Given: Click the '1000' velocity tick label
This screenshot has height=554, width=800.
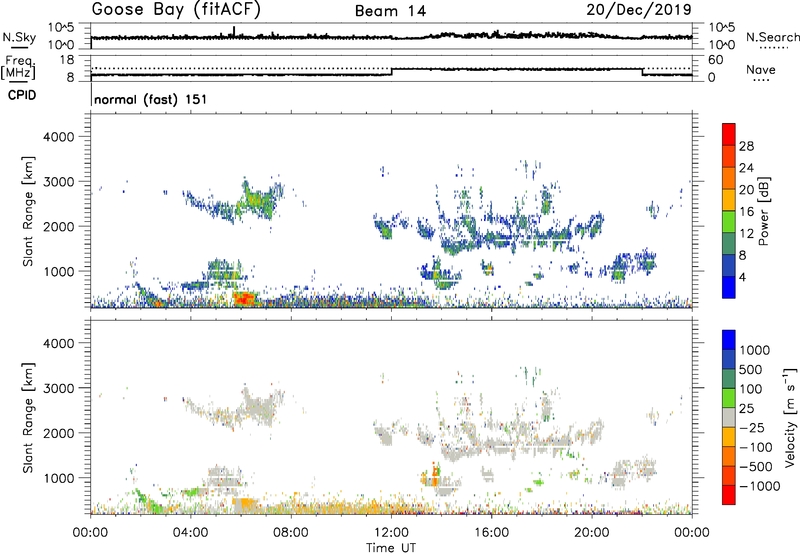Looking at the screenshot, I should click(x=755, y=350).
